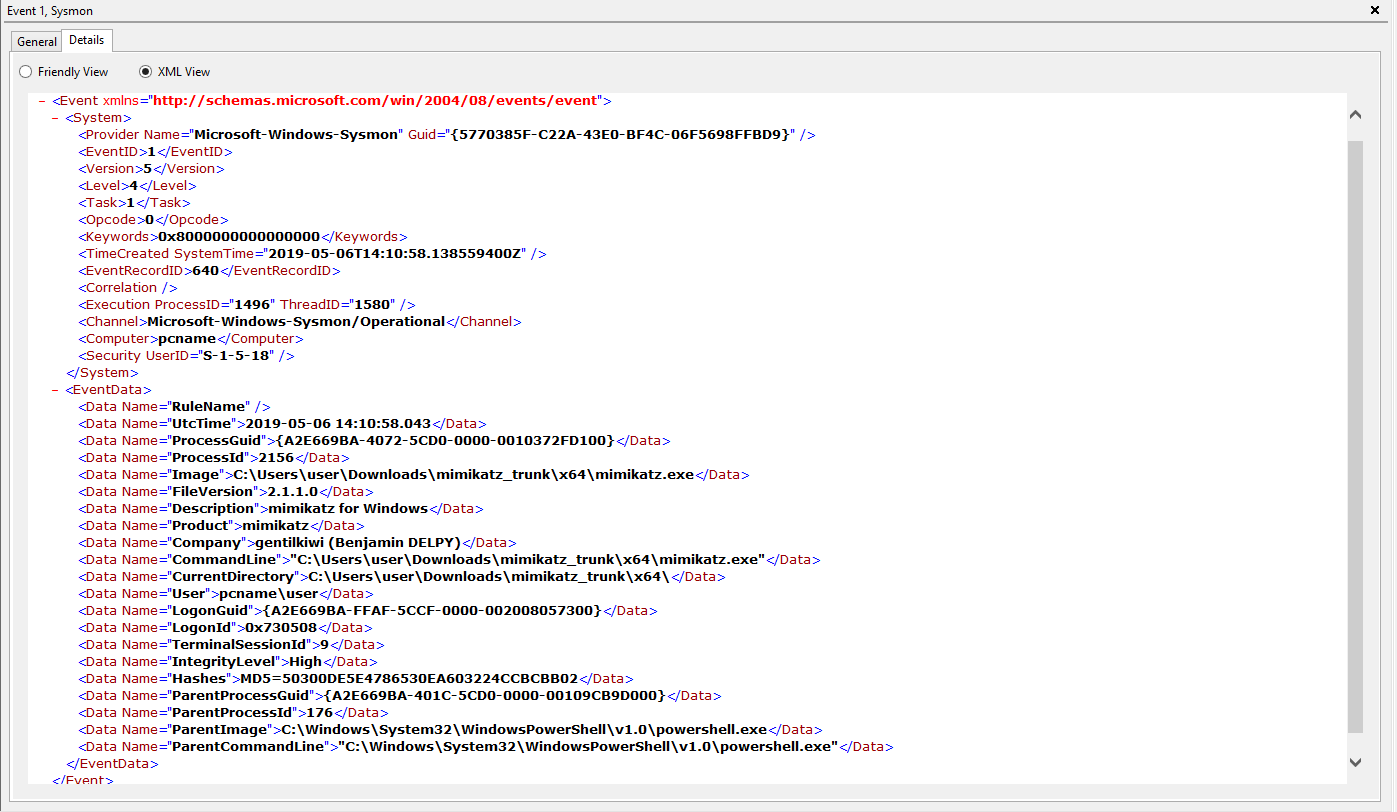Click the Keywords 0x8000000000000000 line

tap(242, 237)
